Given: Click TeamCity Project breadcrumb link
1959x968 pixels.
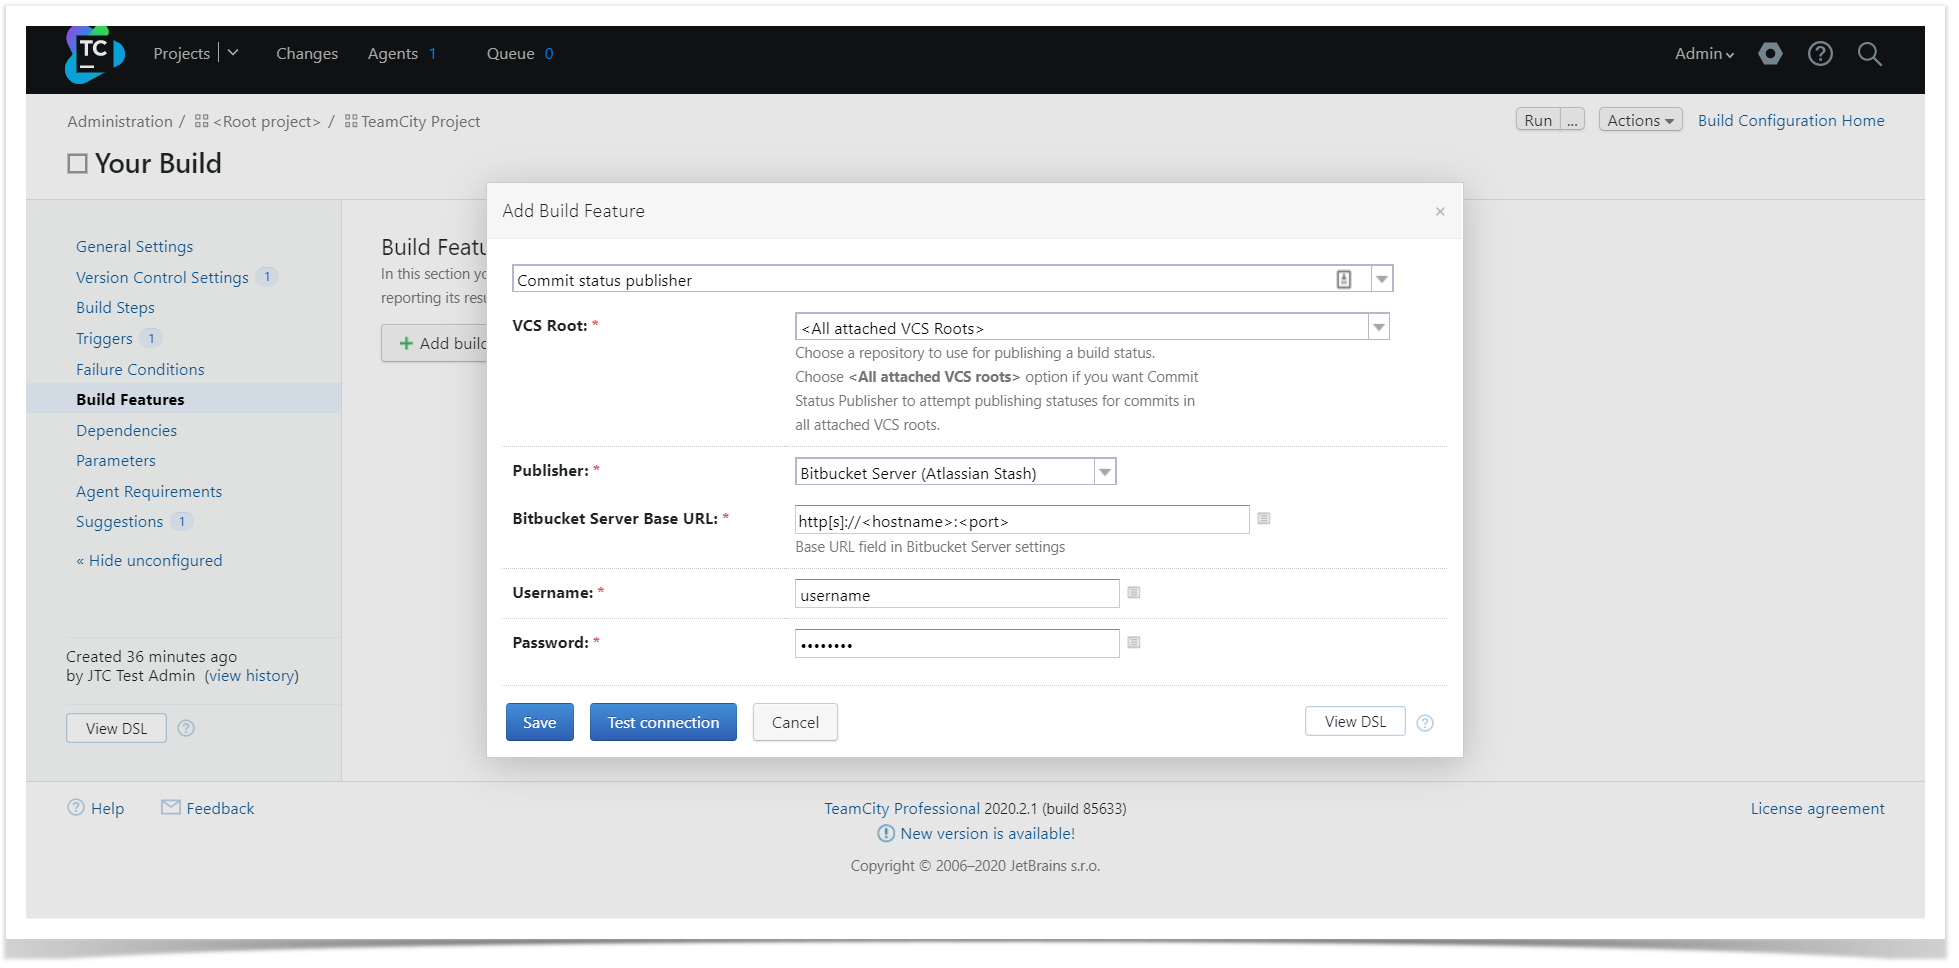Looking at the screenshot, I should pyautogui.click(x=420, y=121).
